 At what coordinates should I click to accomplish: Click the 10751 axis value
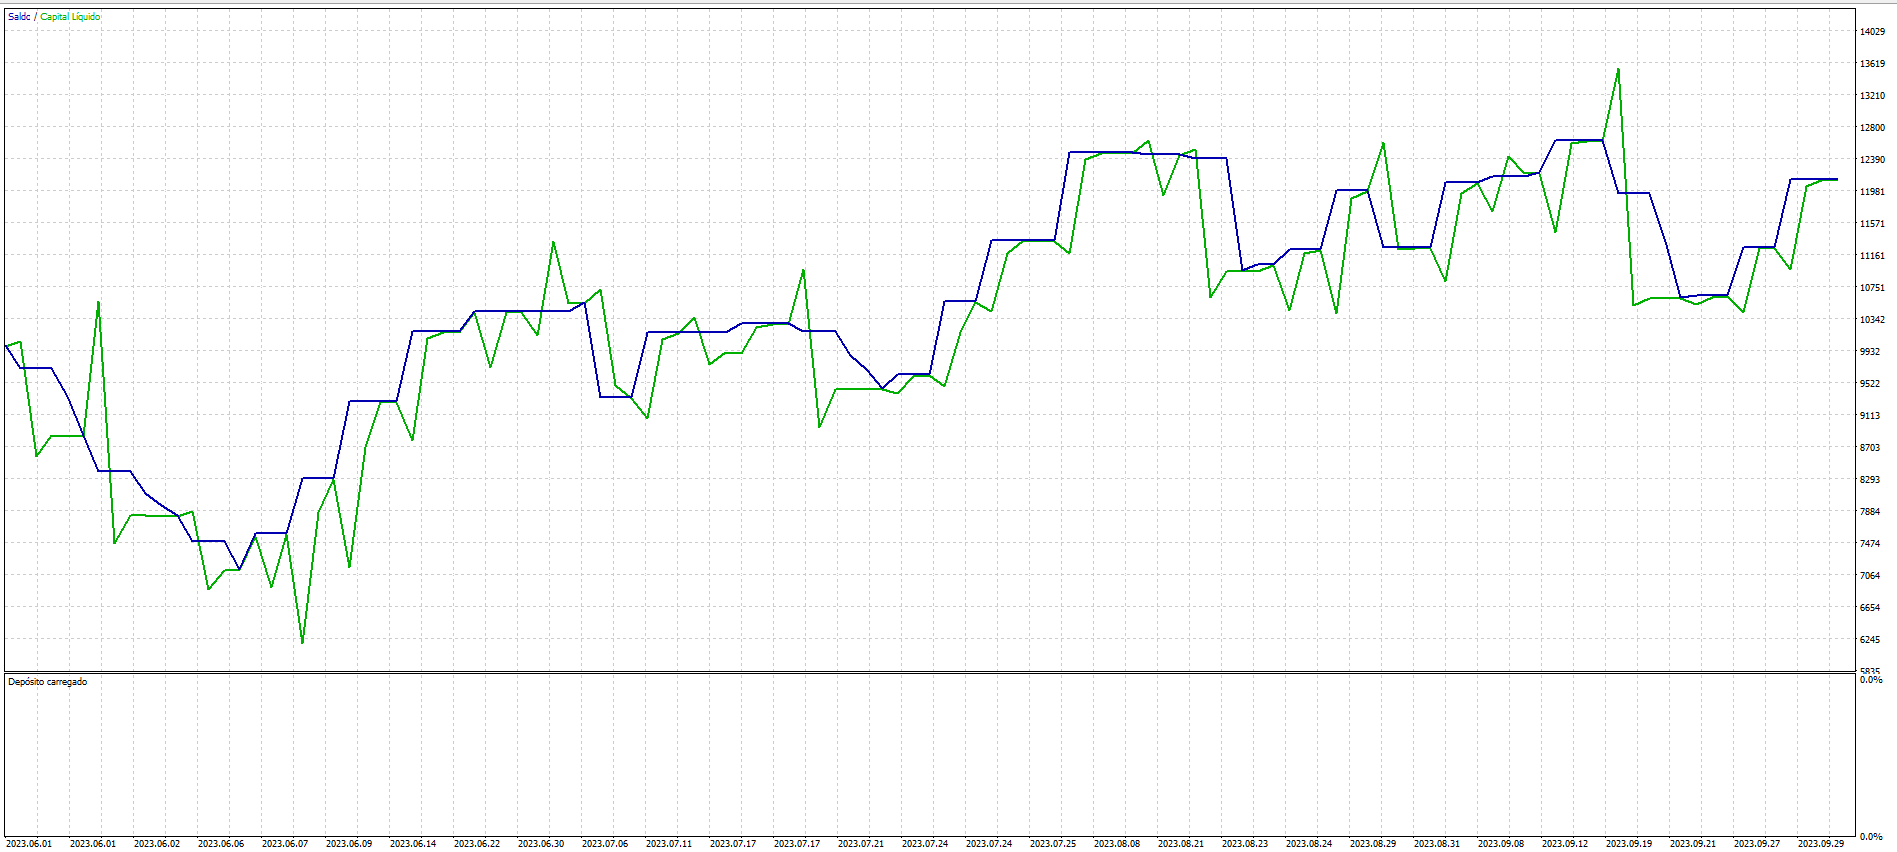point(1872,288)
